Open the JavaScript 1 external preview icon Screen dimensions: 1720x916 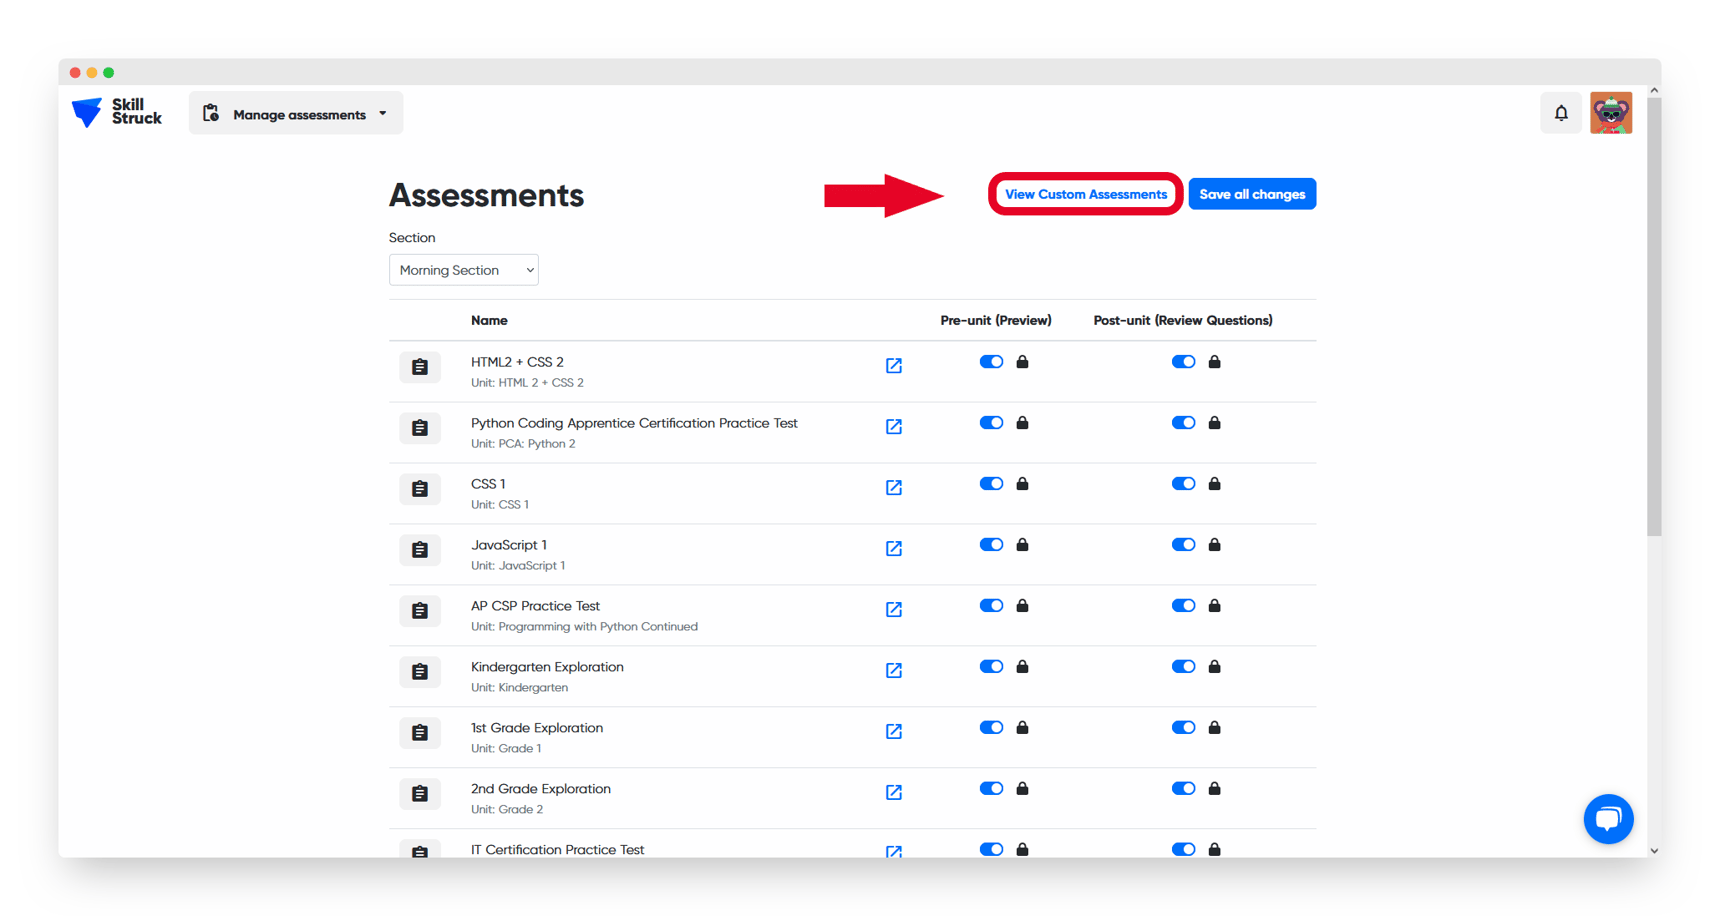pos(893,548)
